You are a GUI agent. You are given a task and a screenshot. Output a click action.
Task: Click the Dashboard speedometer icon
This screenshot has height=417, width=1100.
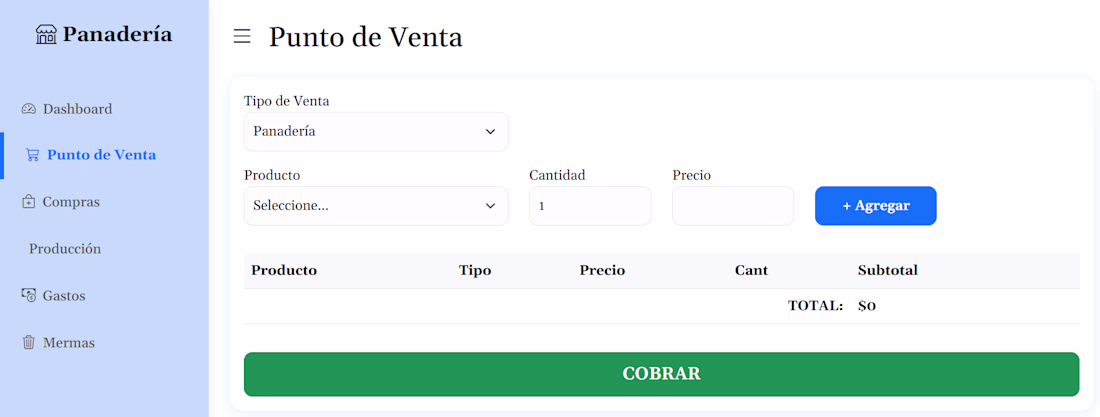(x=29, y=109)
